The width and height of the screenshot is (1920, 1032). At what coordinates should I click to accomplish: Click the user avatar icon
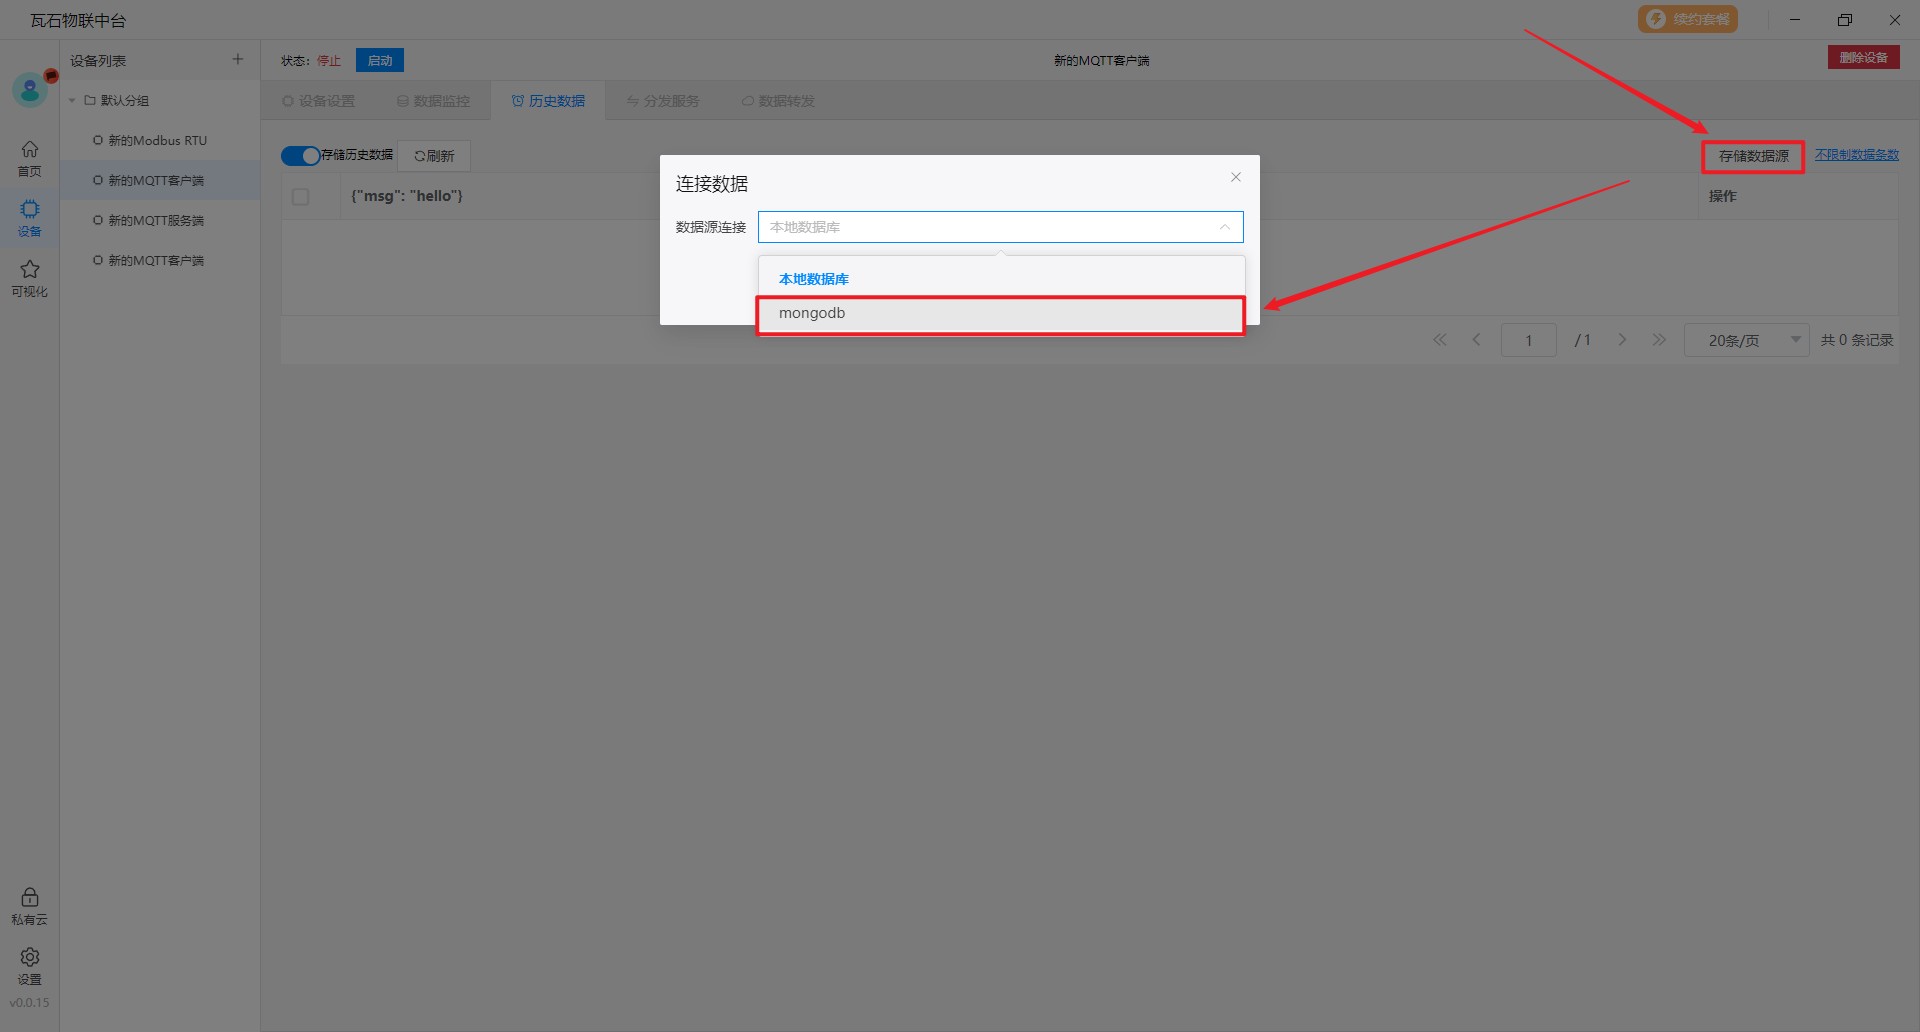pos(30,91)
